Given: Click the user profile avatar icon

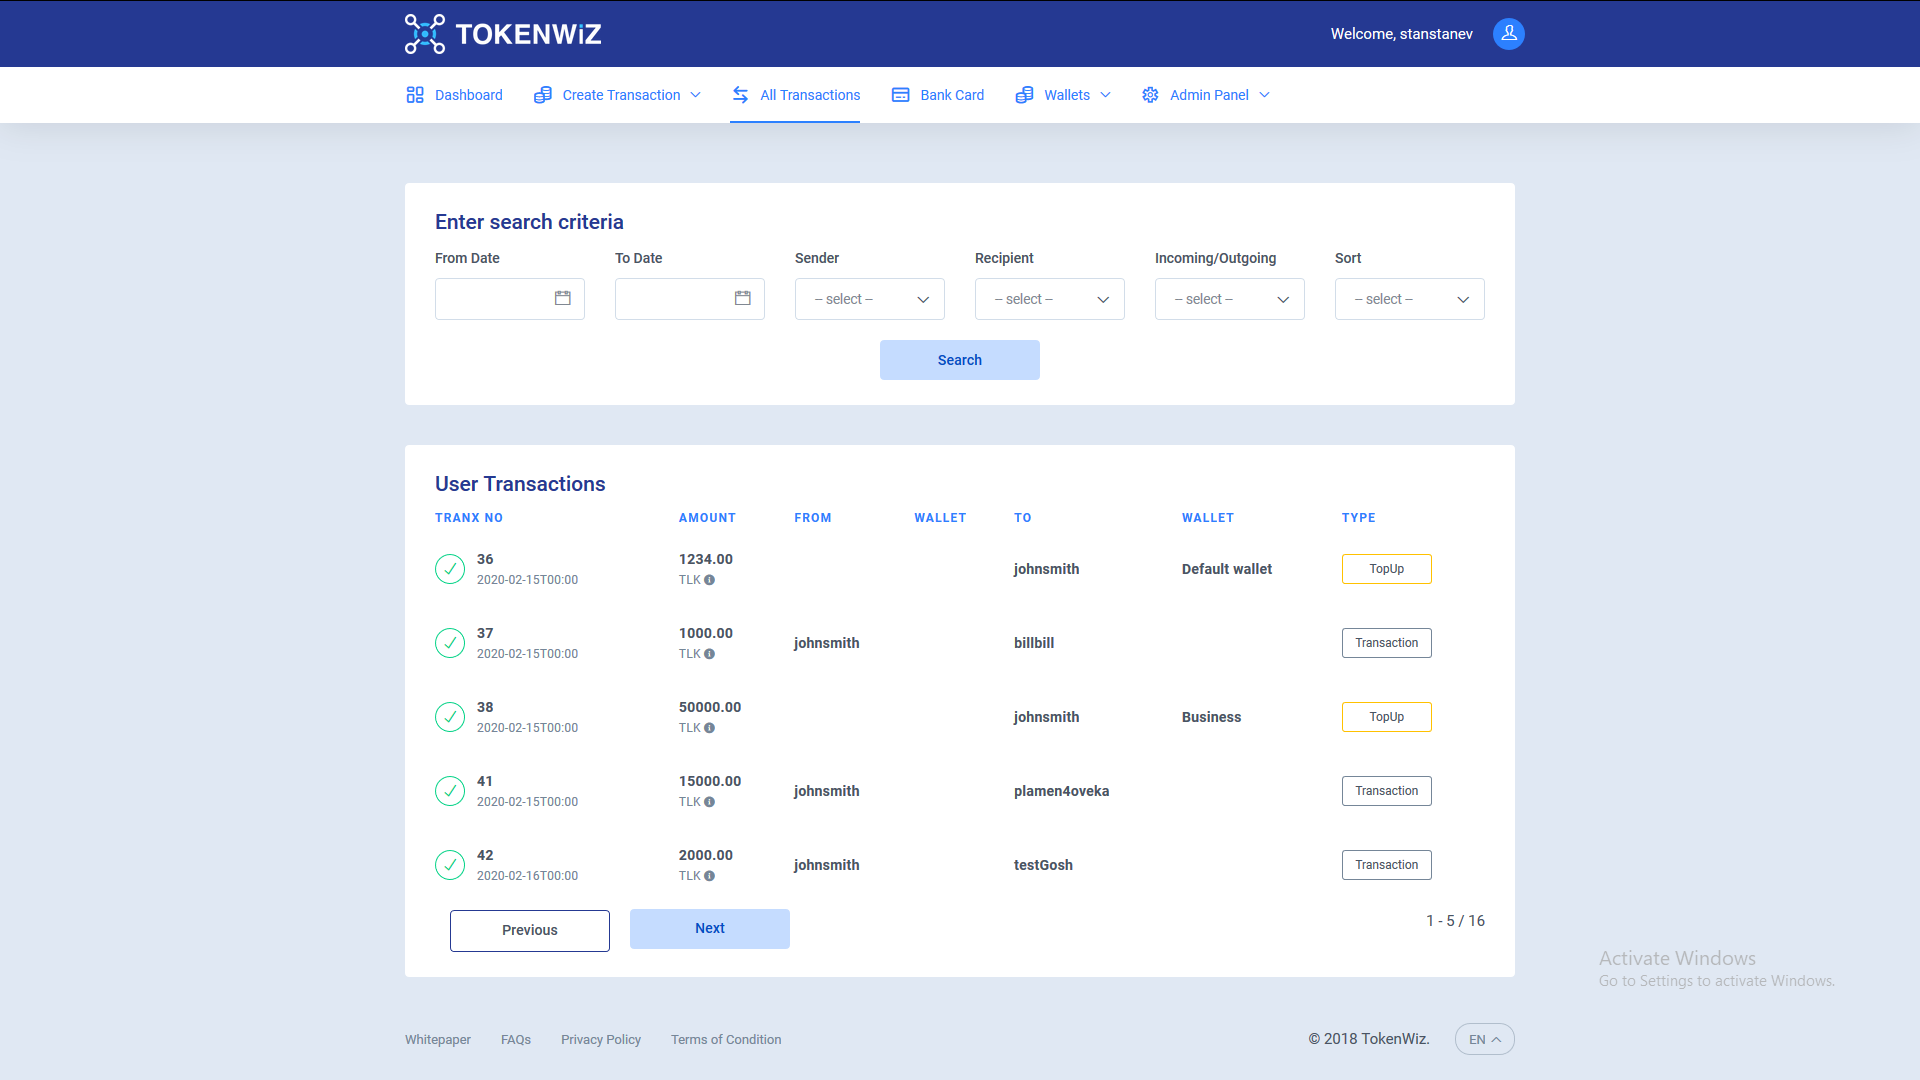Looking at the screenshot, I should point(1508,33).
